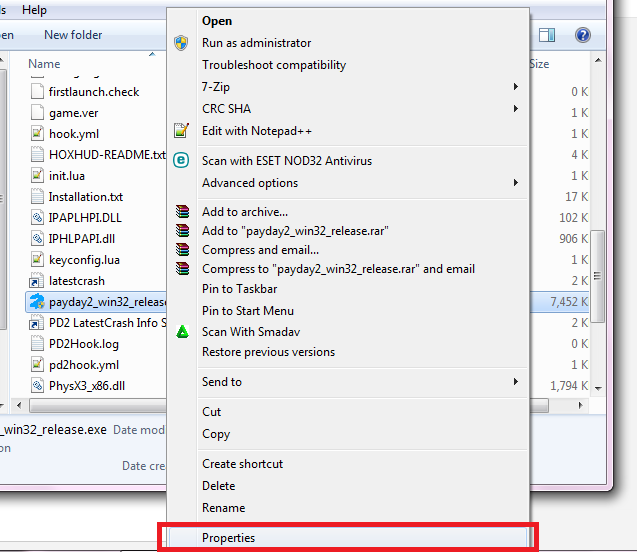The width and height of the screenshot is (637, 552).
Task: Click the pd2hook.yml file icon
Action: 37,365
